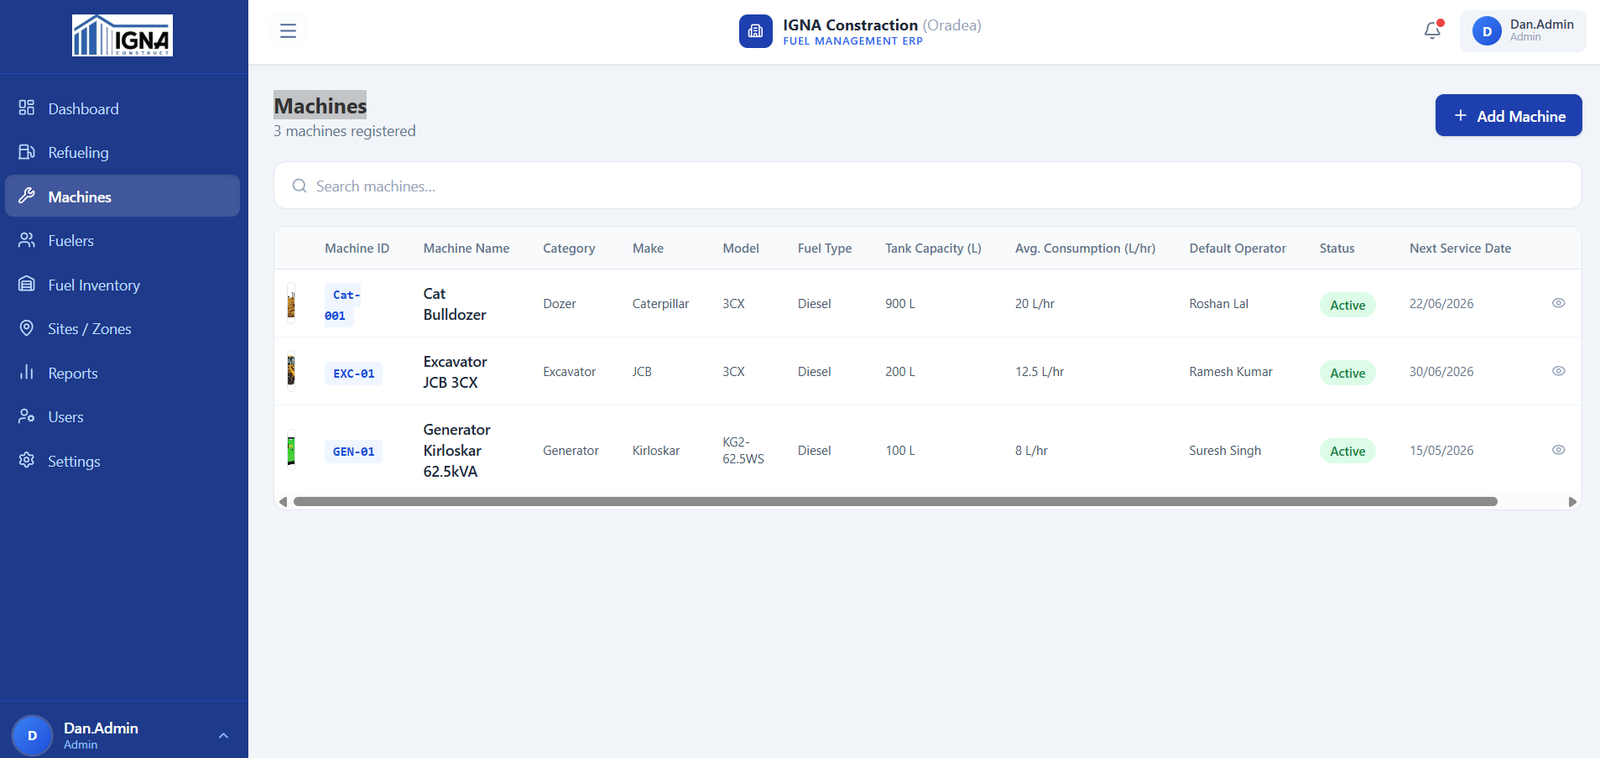Image resolution: width=1600 pixels, height=758 pixels.
Task: Click Active status badge for Cat Bulldozer
Action: 1347,305
